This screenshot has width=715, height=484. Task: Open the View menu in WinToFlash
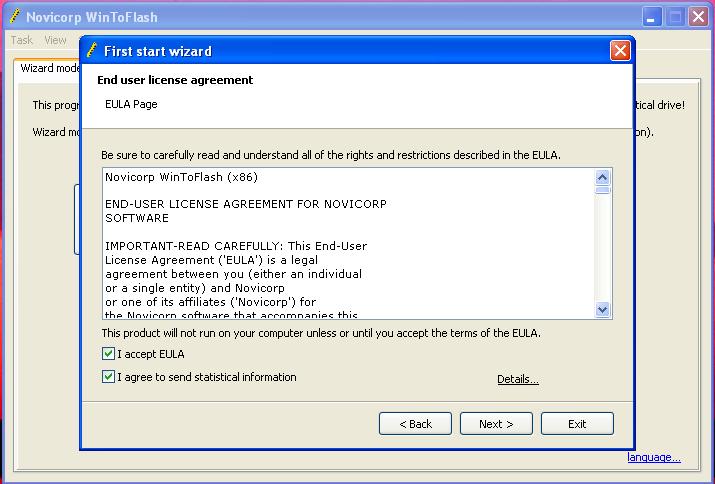(55, 40)
